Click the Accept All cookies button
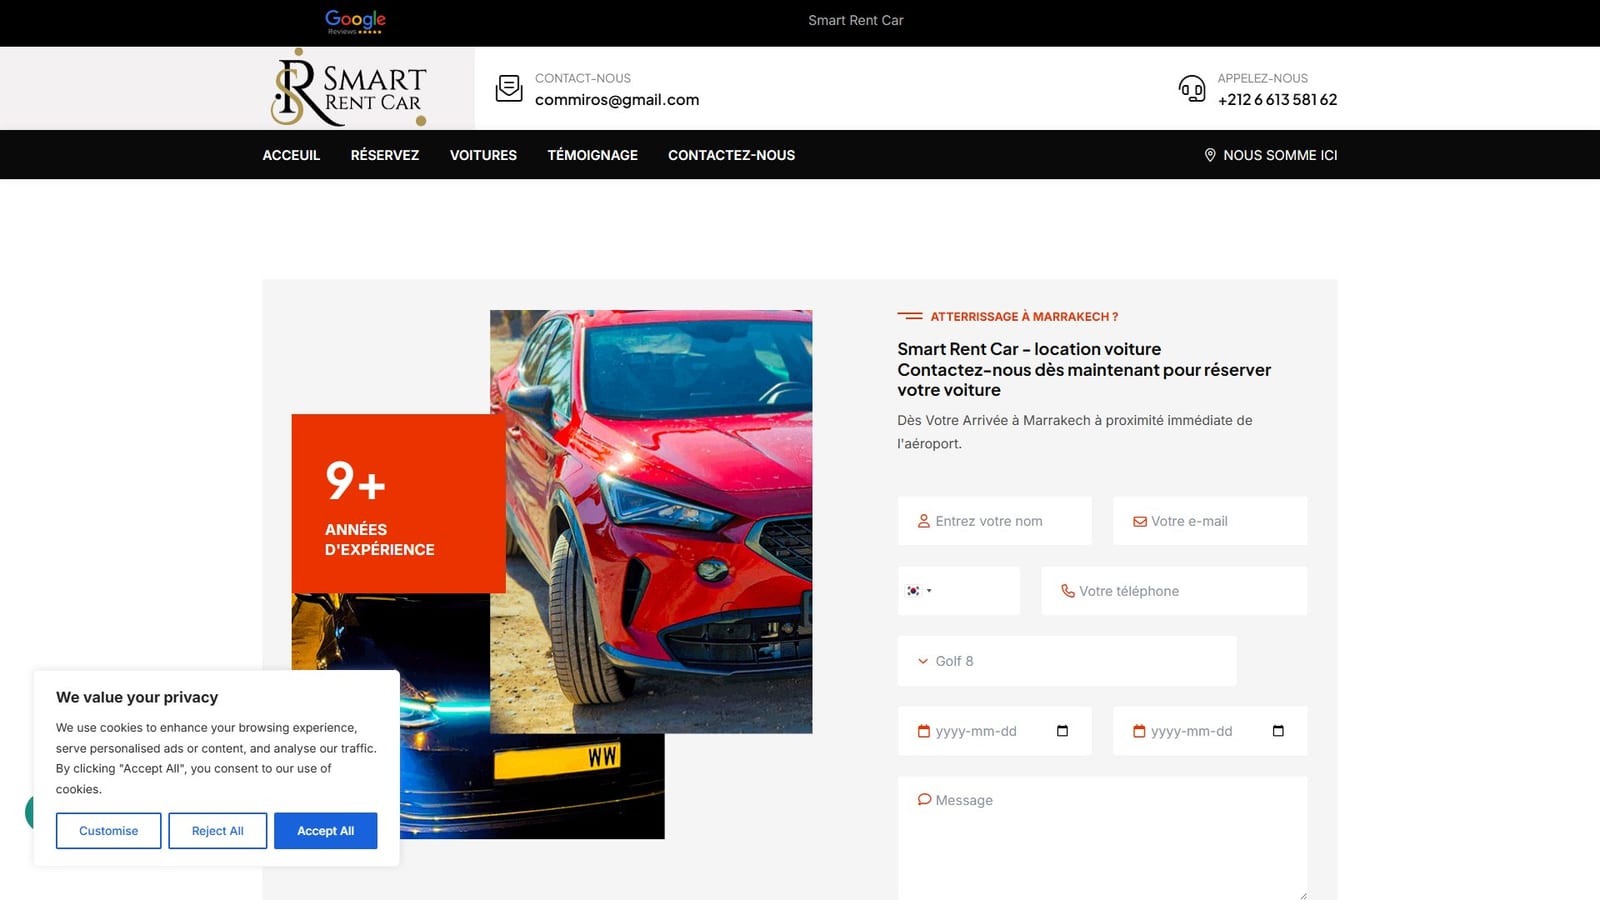Image resolution: width=1600 pixels, height=900 pixels. pos(326,831)
